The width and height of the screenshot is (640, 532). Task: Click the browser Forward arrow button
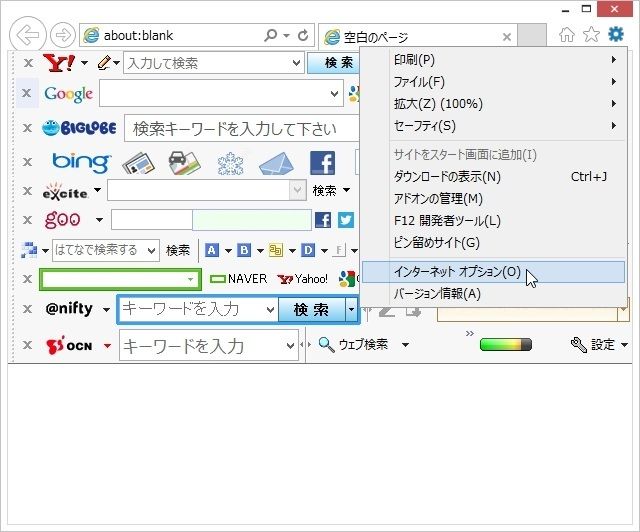(x=62, y=35)
